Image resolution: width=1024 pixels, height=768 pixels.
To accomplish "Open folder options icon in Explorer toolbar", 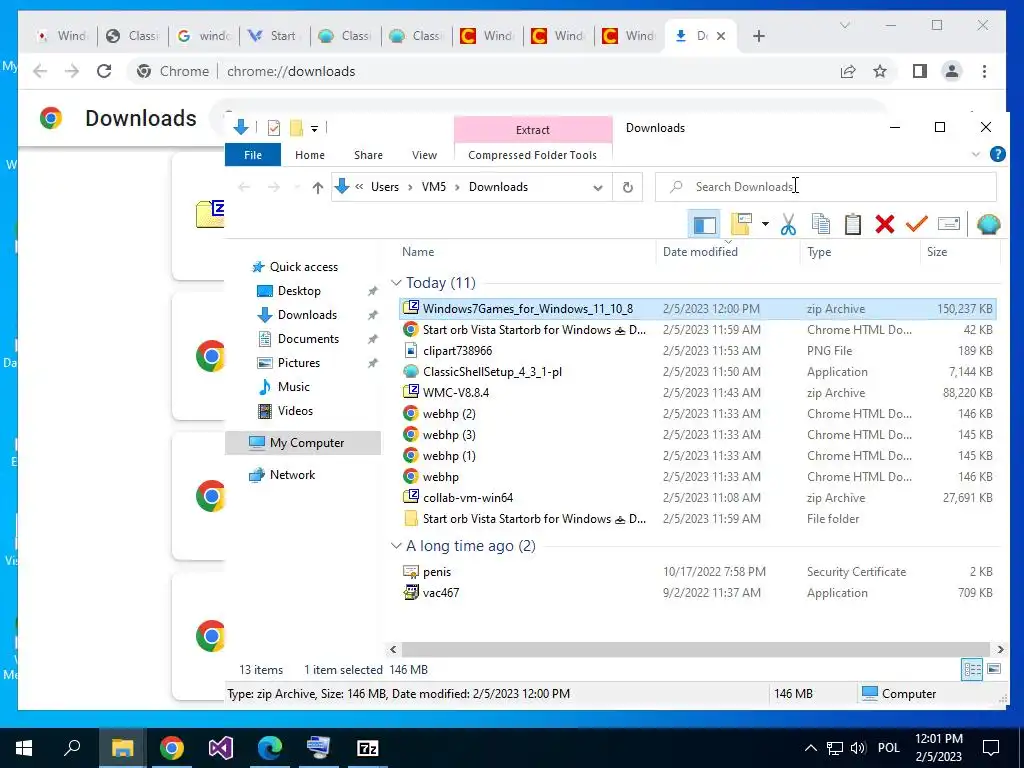I will [x=741, y=224].
